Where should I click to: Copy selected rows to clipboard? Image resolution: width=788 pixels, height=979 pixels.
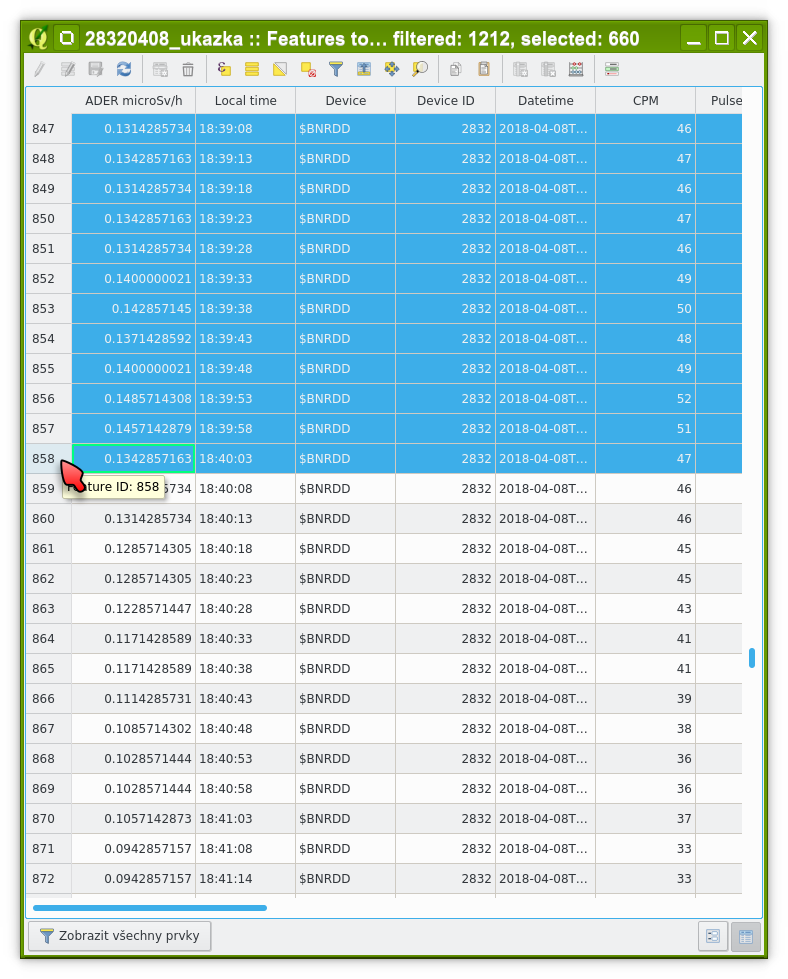[456, 70]
